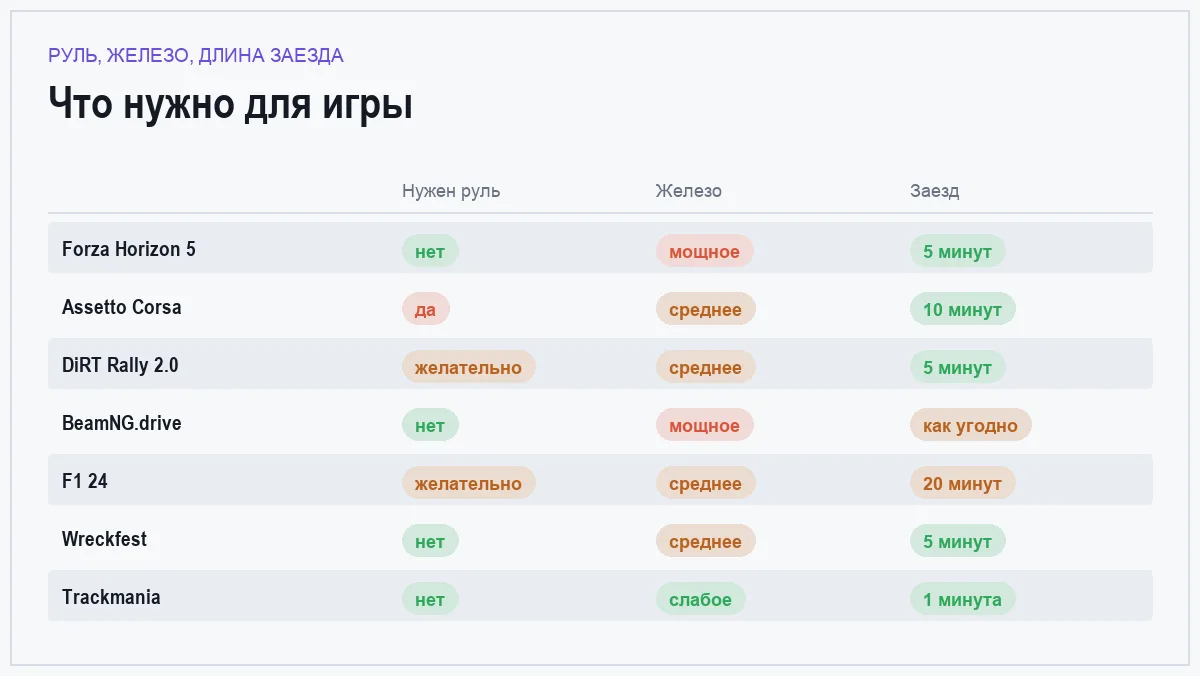Click the 'Железо' column header
The height and width of the screenshot is (676, 1200).
click(x=689, y=191)
